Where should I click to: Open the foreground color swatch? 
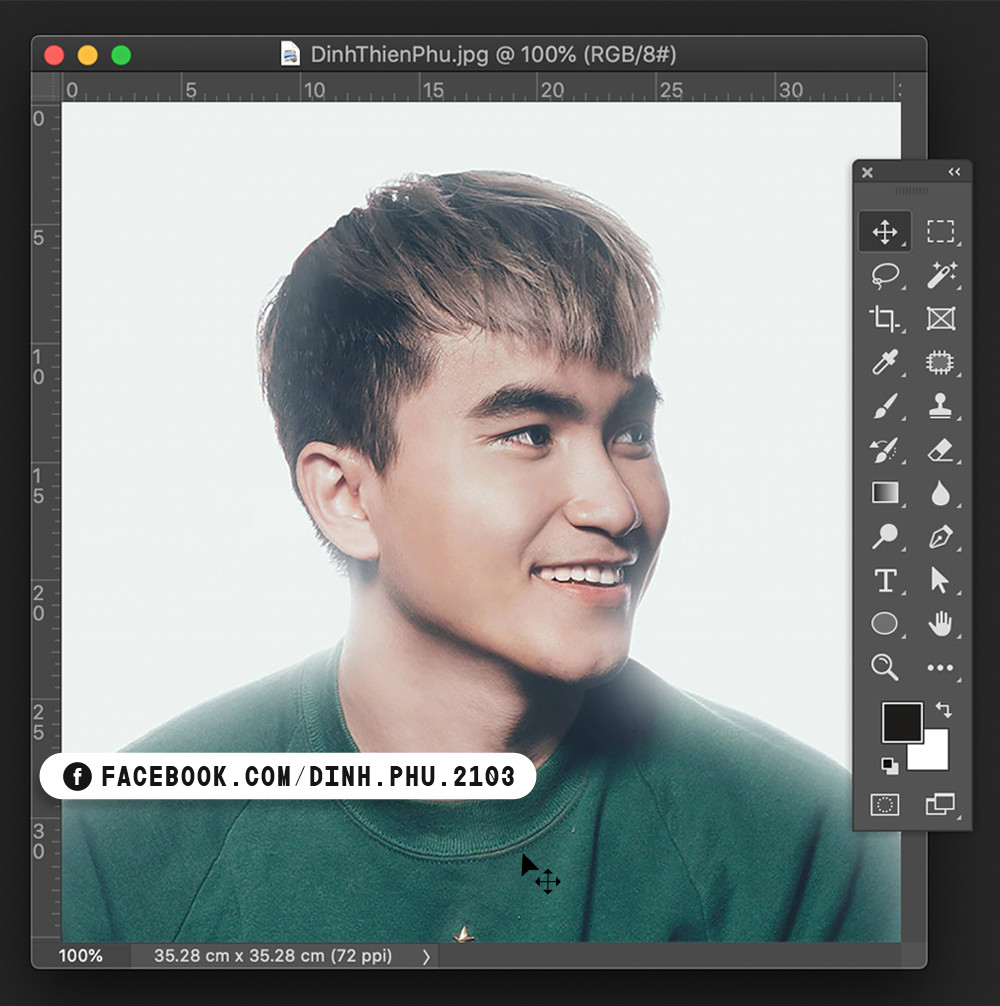[901, 722]
